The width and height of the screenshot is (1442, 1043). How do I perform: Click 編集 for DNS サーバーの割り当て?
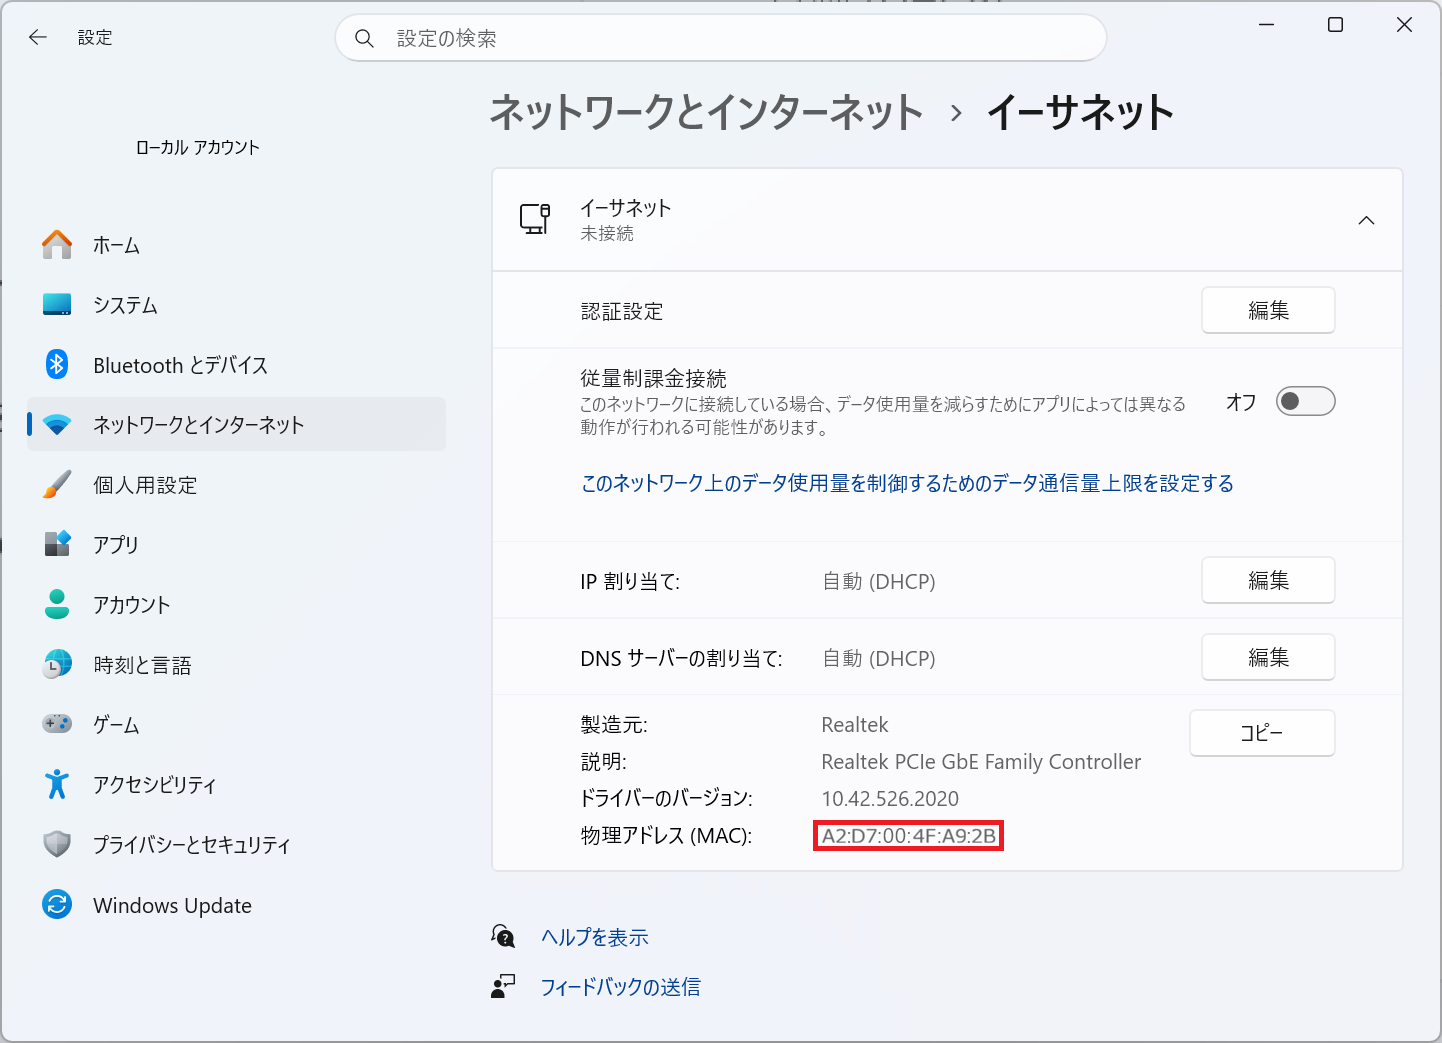1268,657
